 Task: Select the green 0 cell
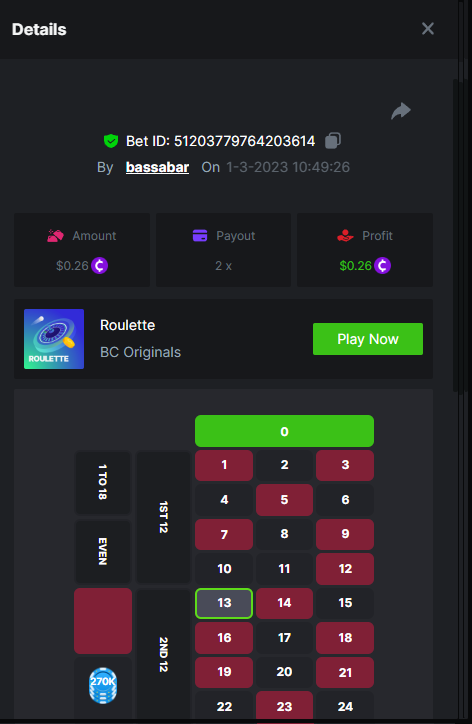[x=284, y=431]
